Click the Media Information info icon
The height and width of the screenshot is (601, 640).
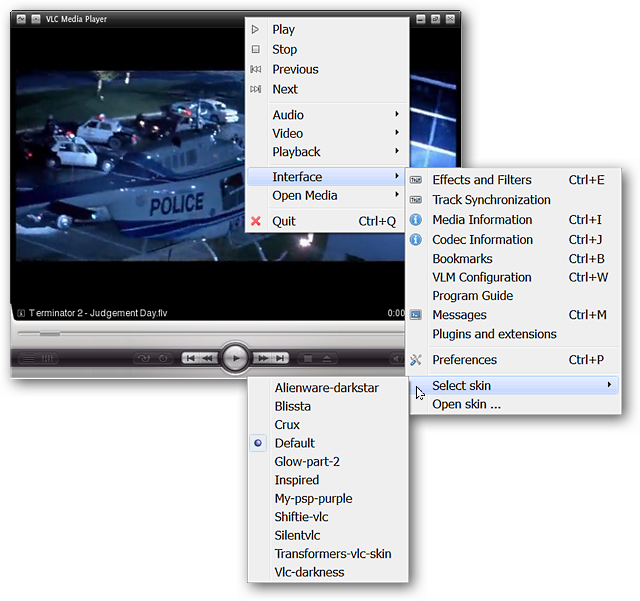pyautogui.click(x=416, y=220)
